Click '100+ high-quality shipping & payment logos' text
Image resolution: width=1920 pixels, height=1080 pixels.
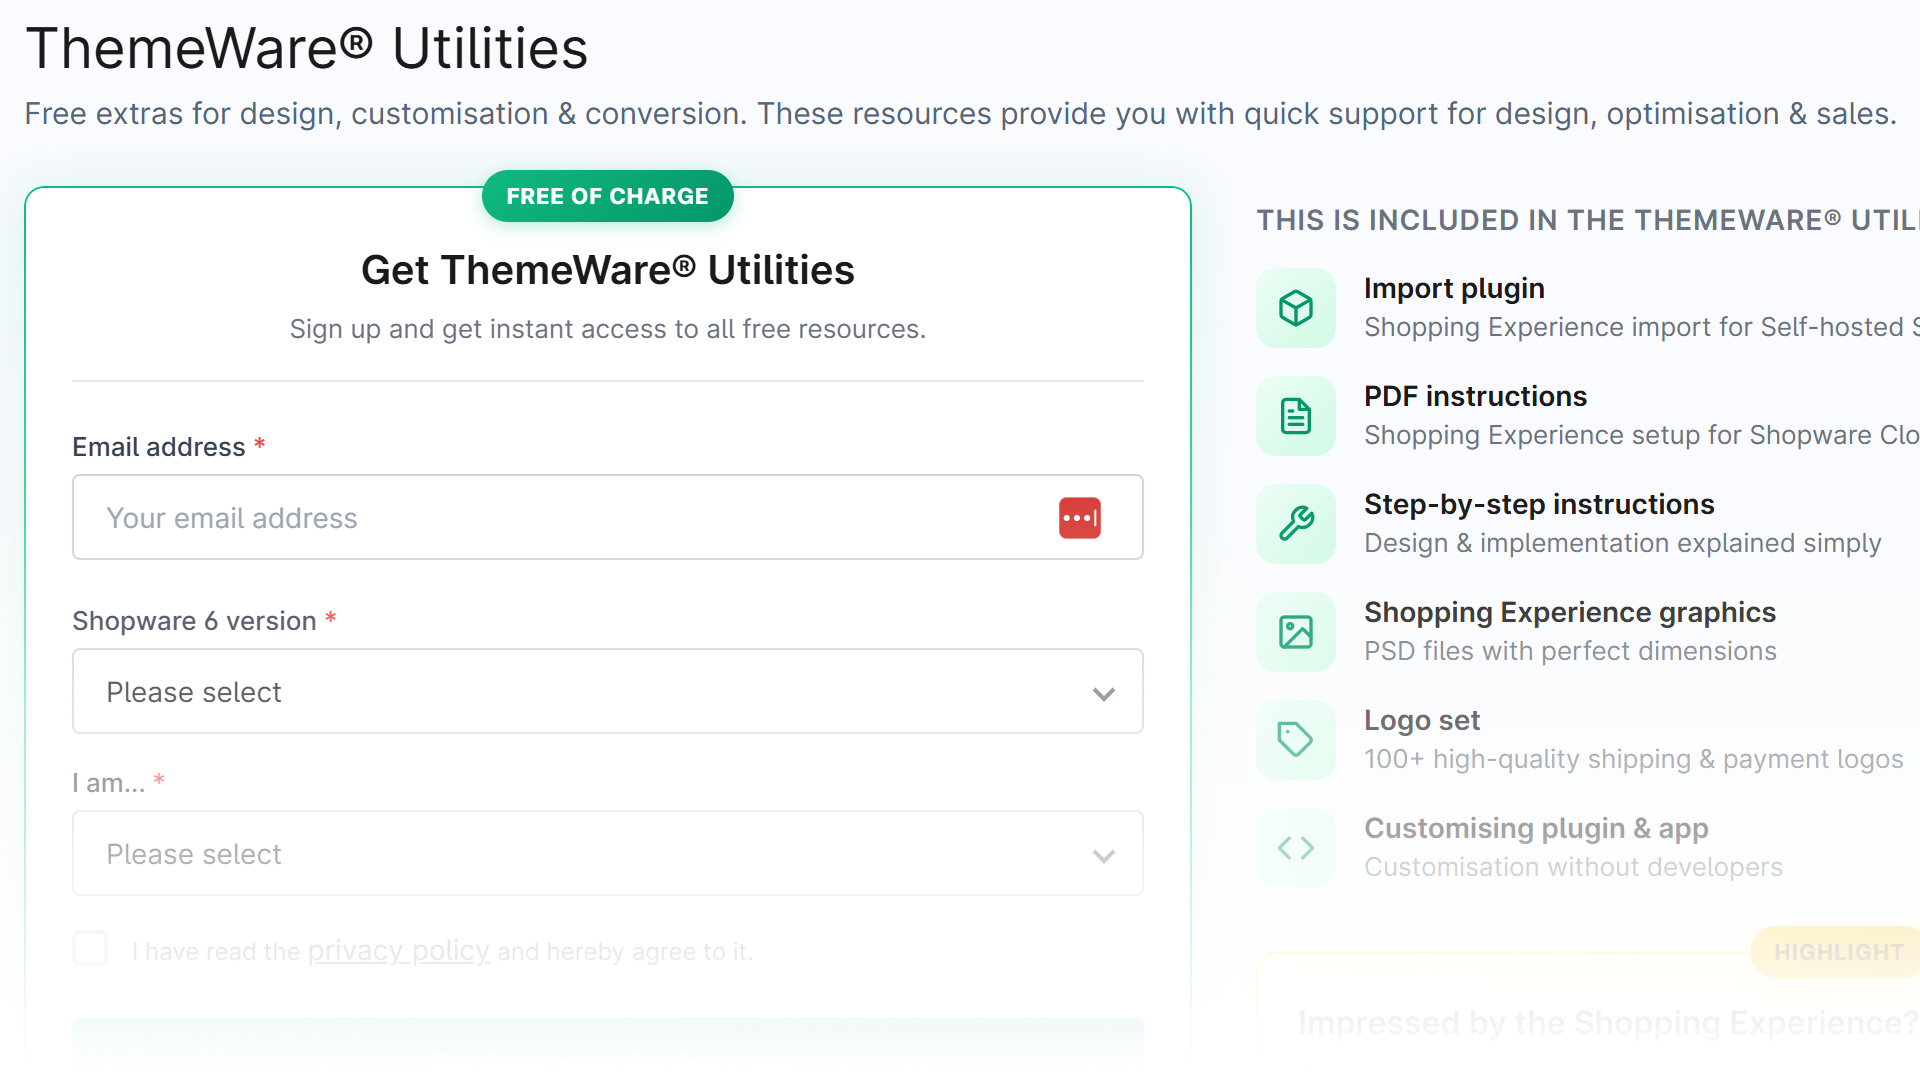coord(1633,759)
